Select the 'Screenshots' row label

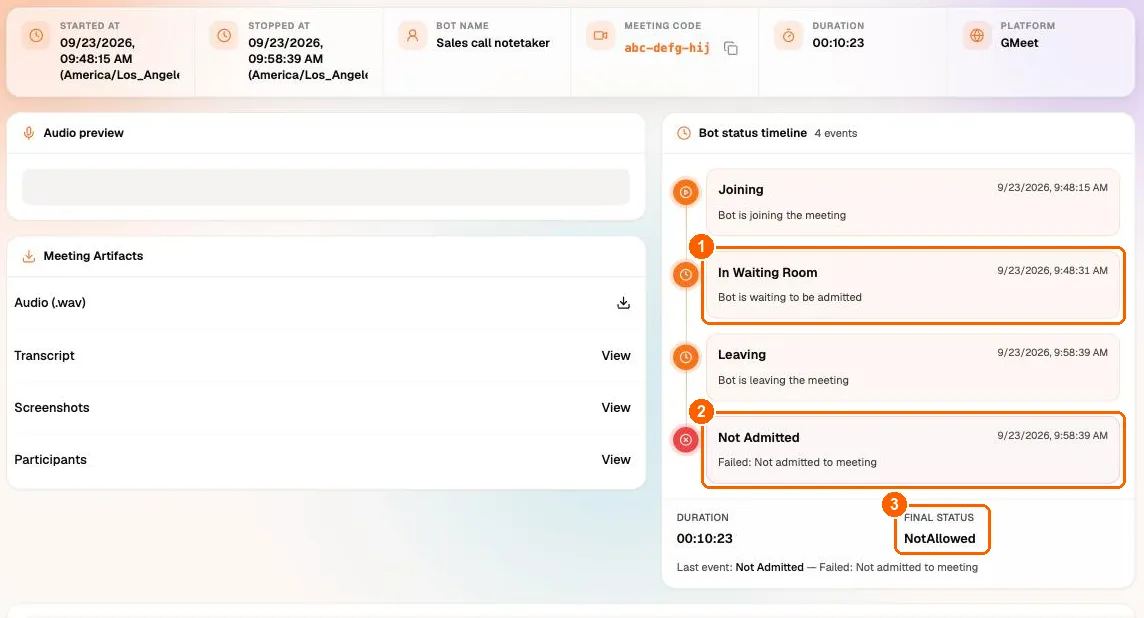(x=52, y=408)
